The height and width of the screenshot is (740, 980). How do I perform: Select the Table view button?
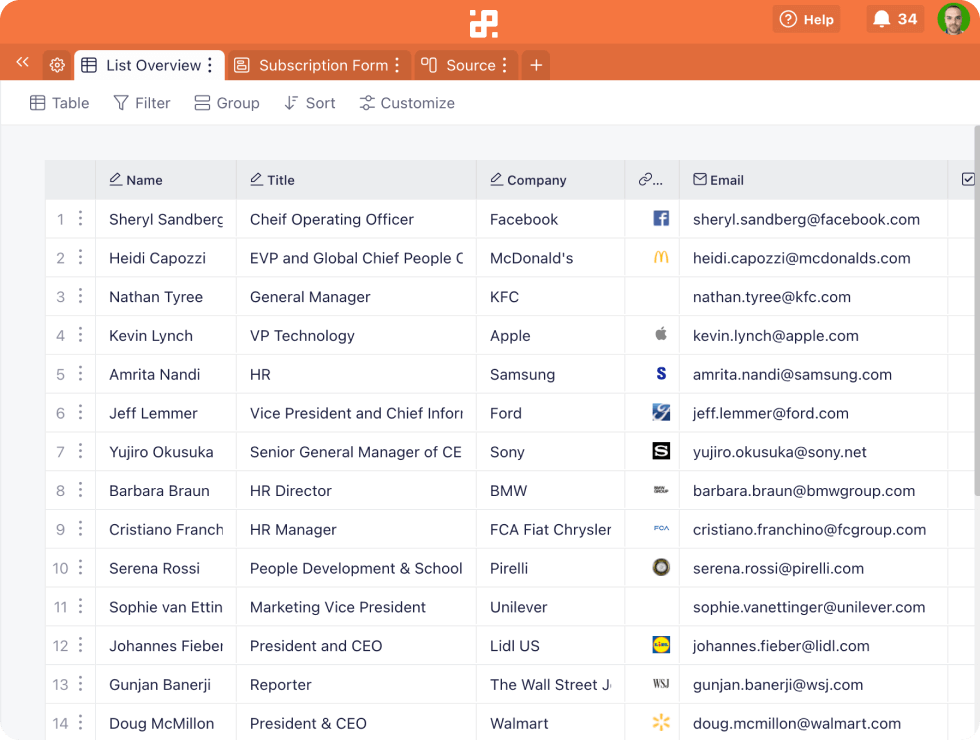pyautogui.click(x=59, y=103)
